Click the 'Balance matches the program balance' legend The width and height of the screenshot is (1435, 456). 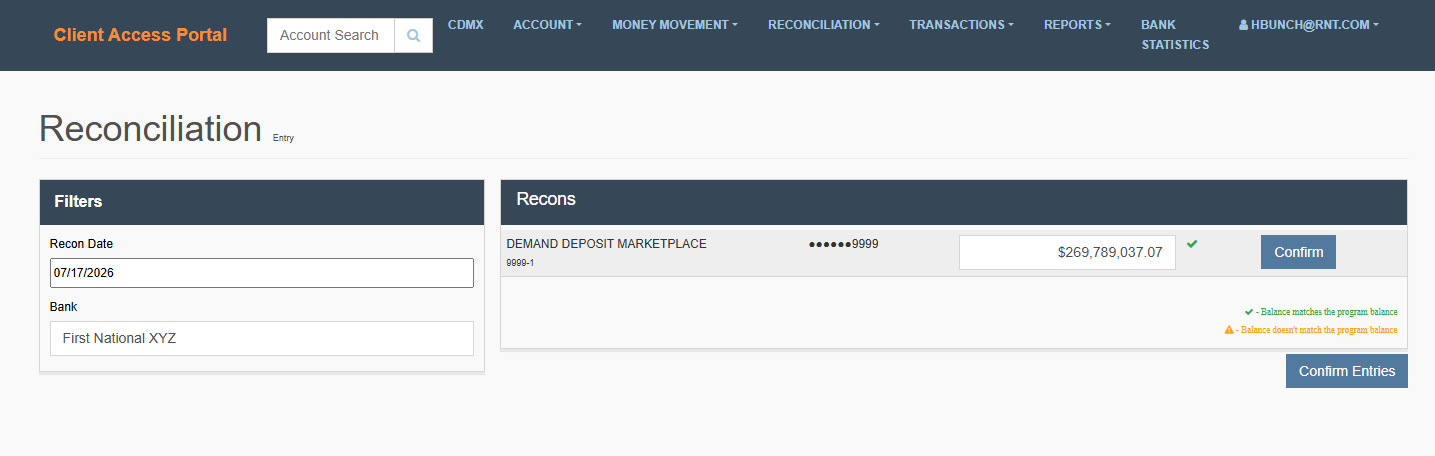[1321, 312]
